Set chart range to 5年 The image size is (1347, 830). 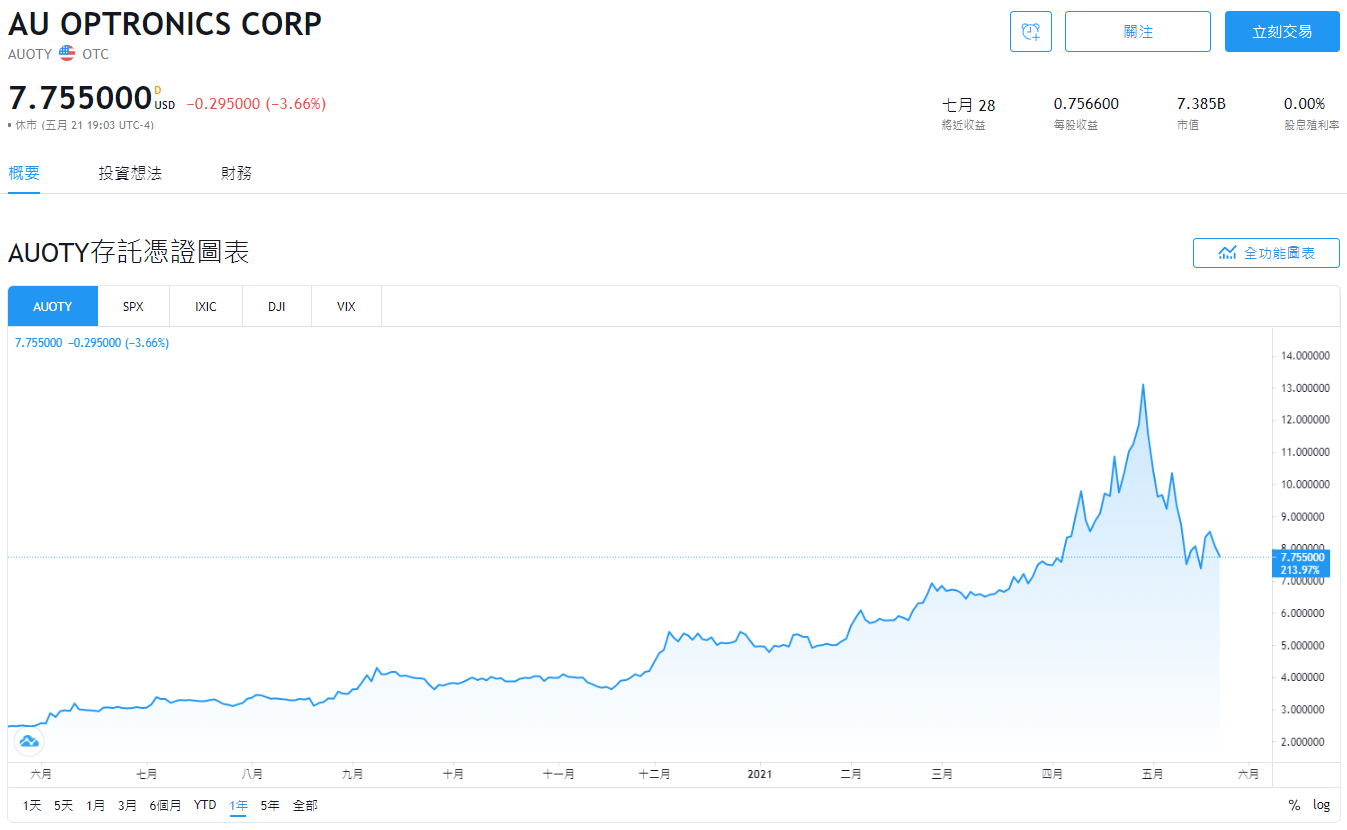(x=270, y=805)
